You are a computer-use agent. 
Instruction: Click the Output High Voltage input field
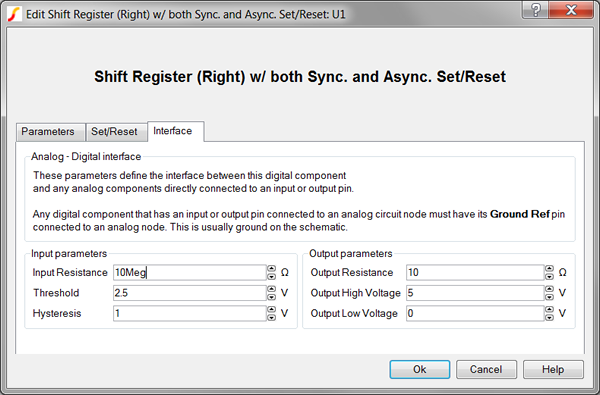click(x=475, y=293)
